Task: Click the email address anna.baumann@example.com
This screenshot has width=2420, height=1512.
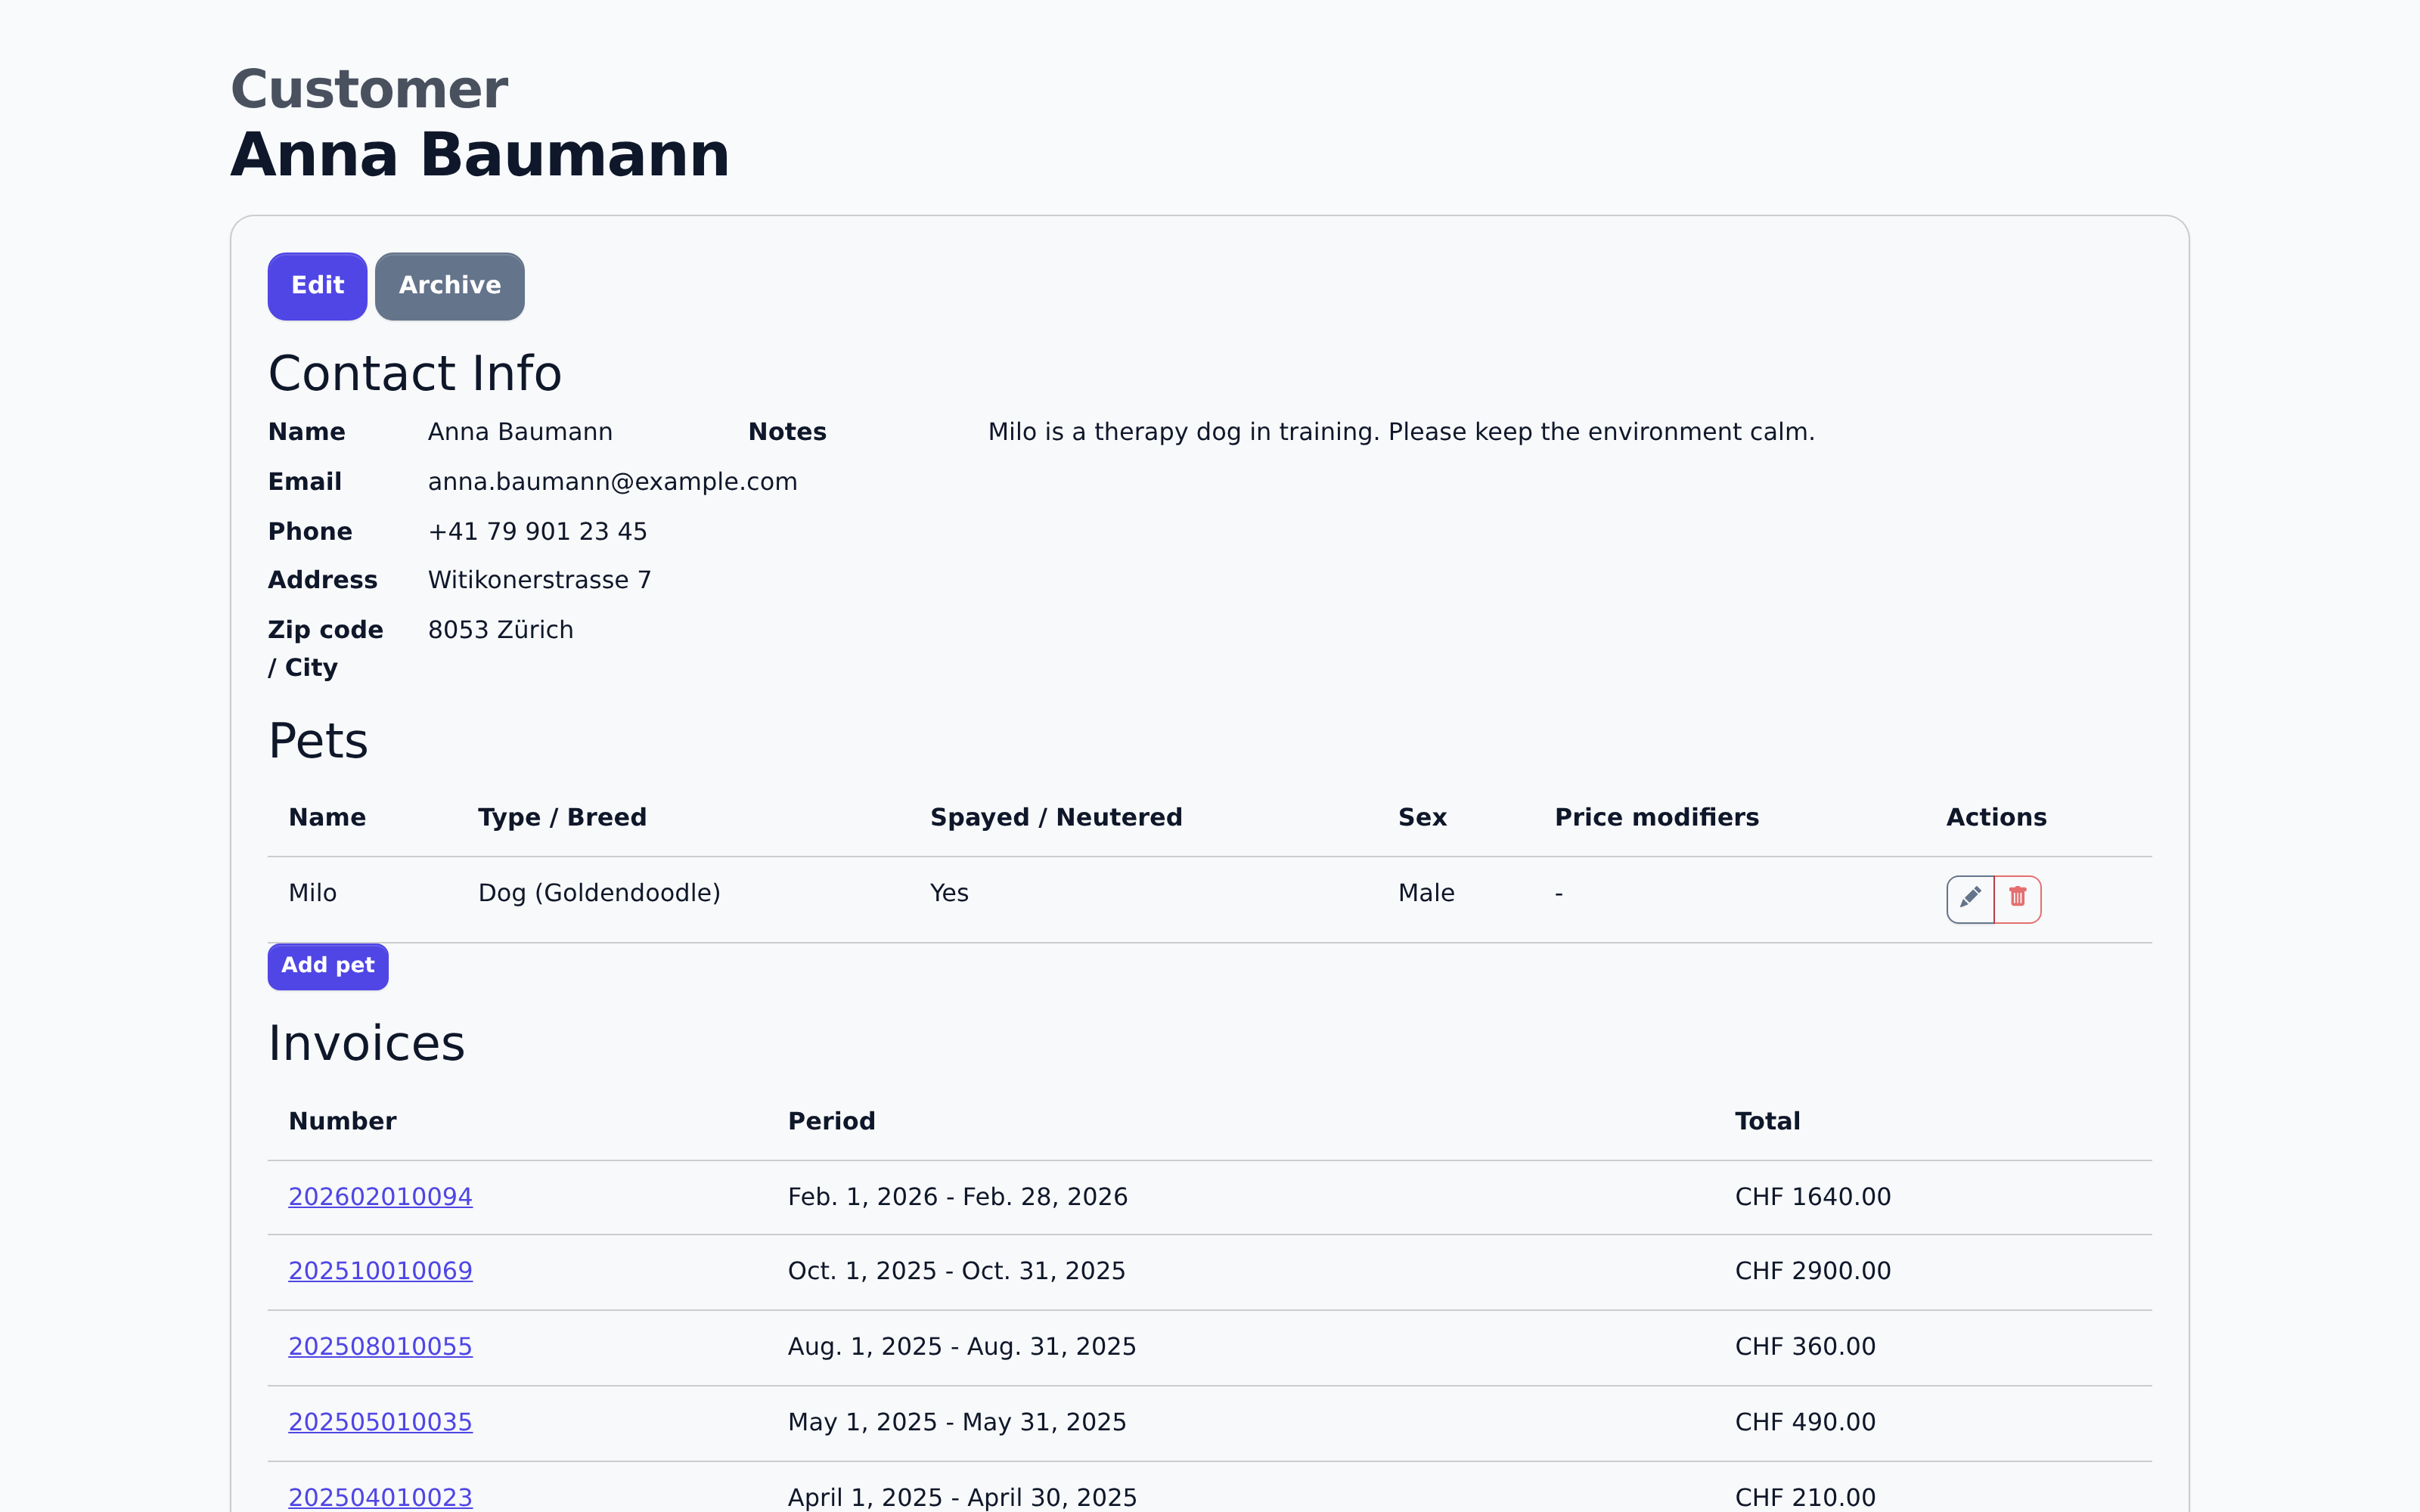Action: [x=613, y=482]
